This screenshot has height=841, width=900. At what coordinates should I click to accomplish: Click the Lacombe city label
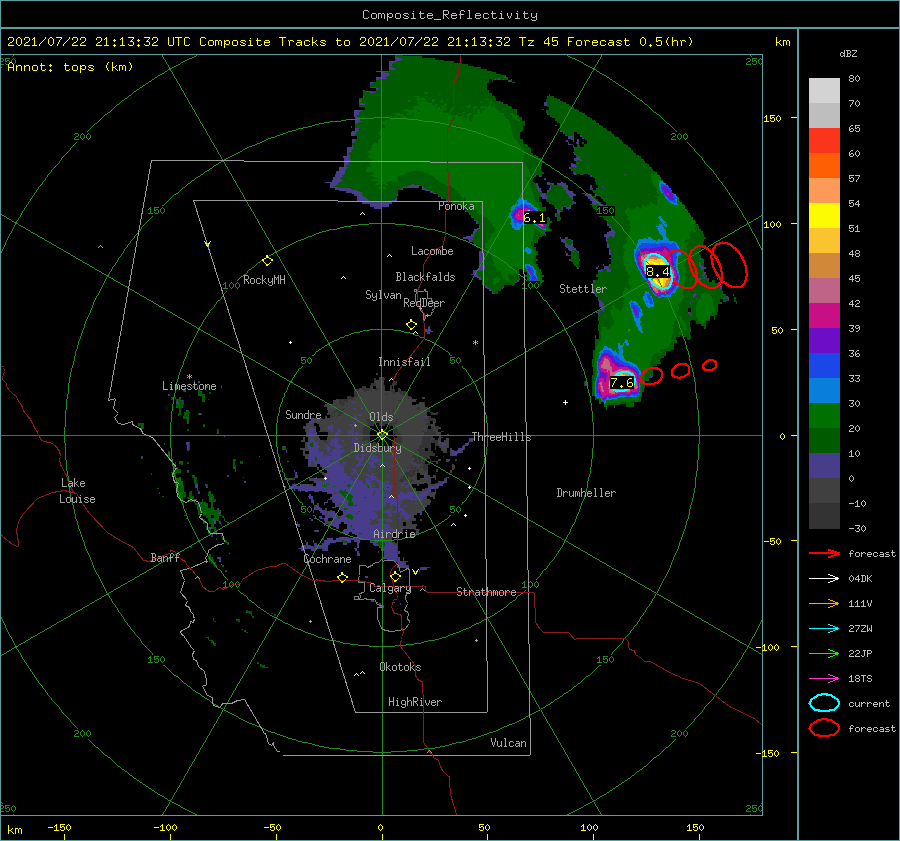pos(432,251)
